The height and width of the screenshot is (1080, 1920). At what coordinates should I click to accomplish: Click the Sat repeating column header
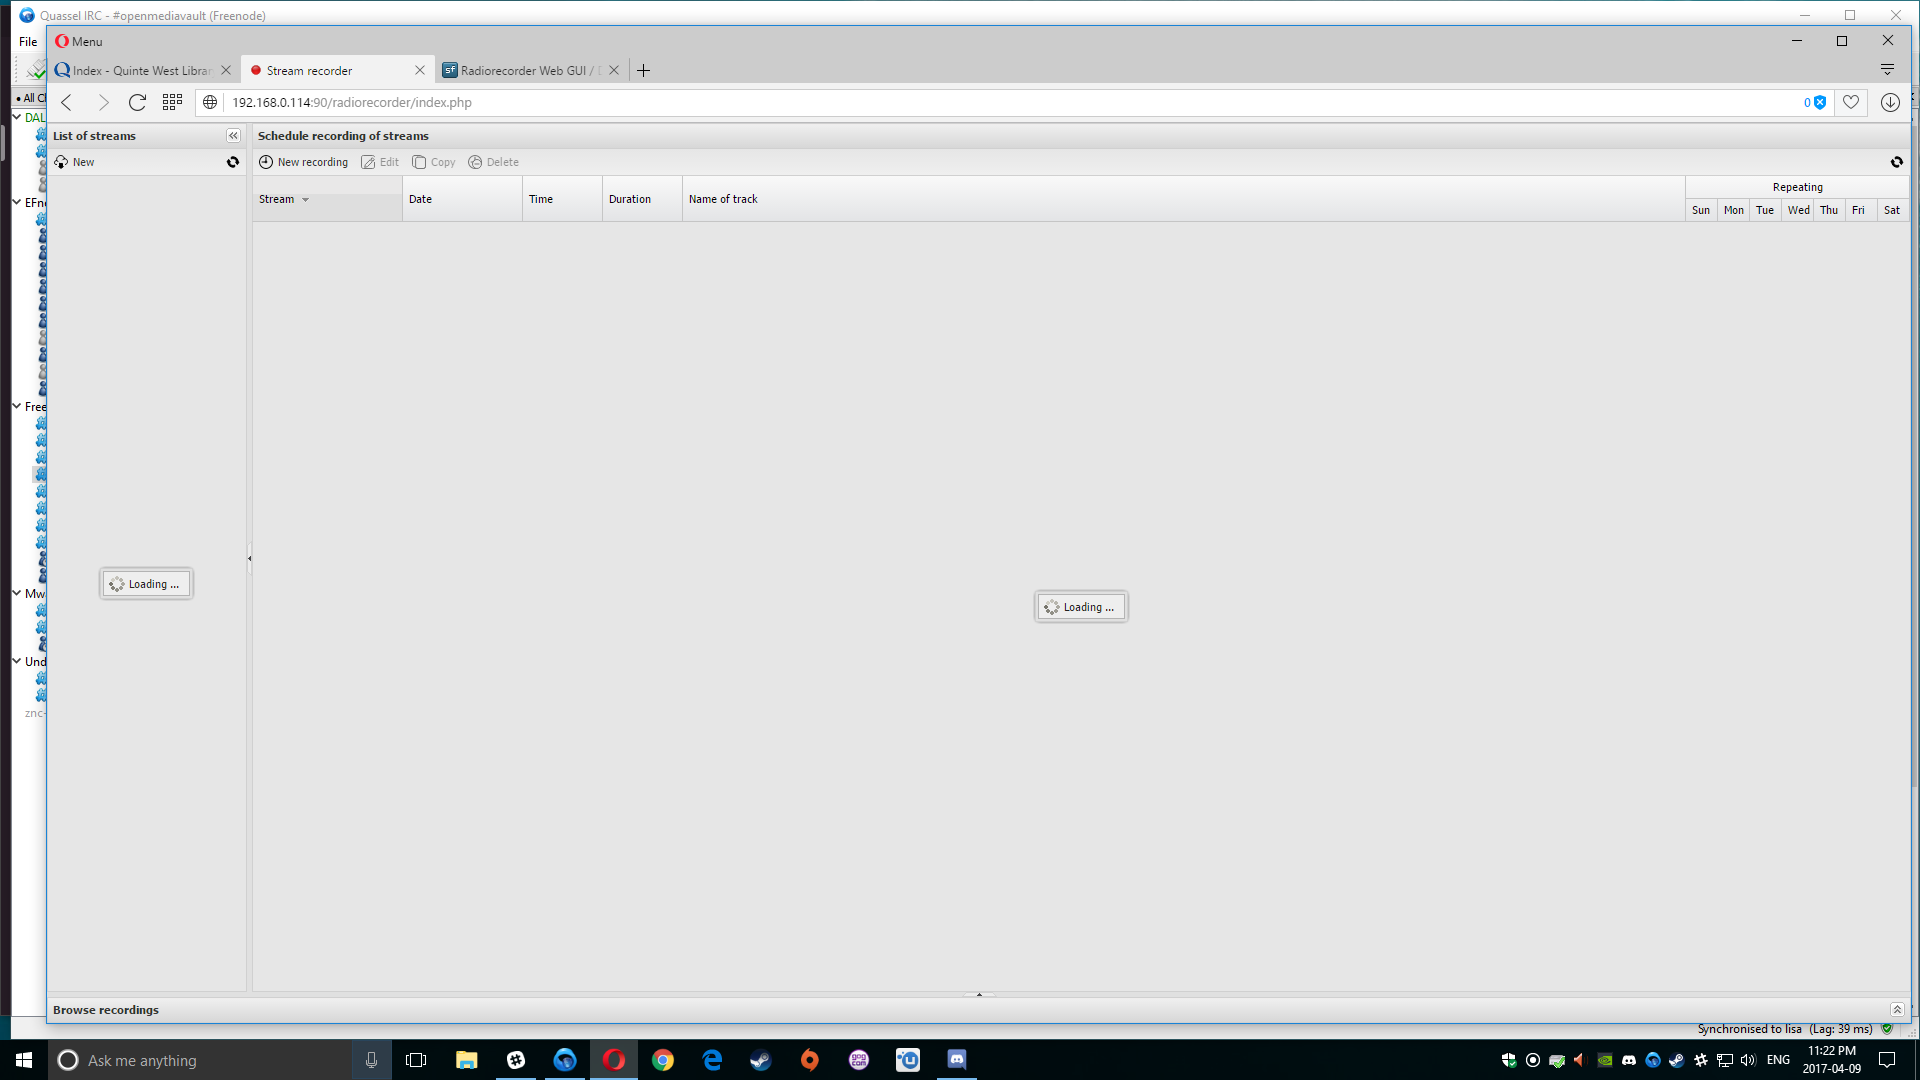[1892, 210]
